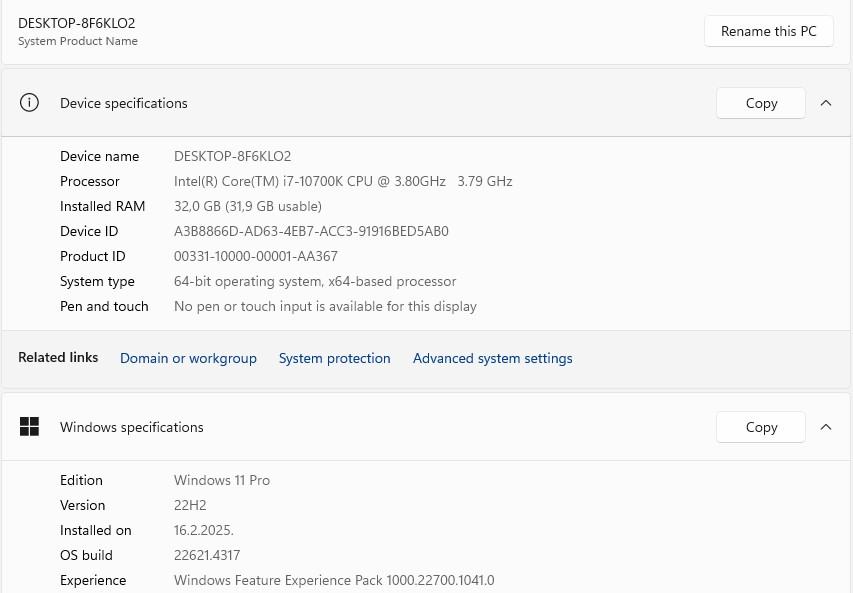This screenshot has height=593, width=853.
Task: Click the Device specifications heading
Action: pyautogui.click(x=124, y=103)
